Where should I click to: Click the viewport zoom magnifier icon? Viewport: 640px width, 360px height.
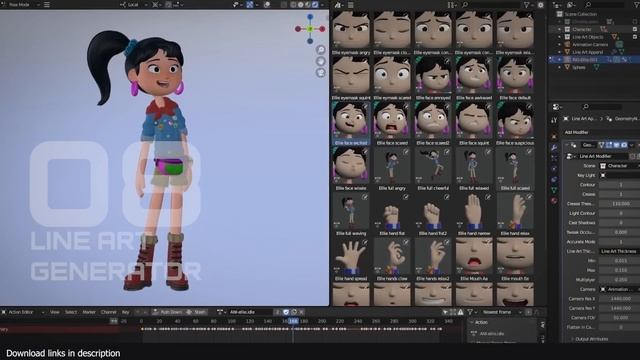pos(321,50)
